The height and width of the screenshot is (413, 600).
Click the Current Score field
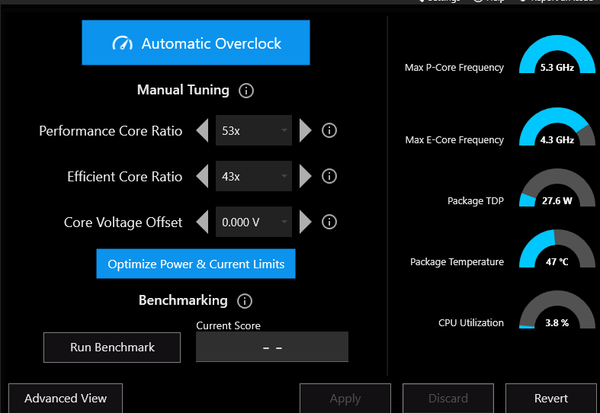click(272, 347)
